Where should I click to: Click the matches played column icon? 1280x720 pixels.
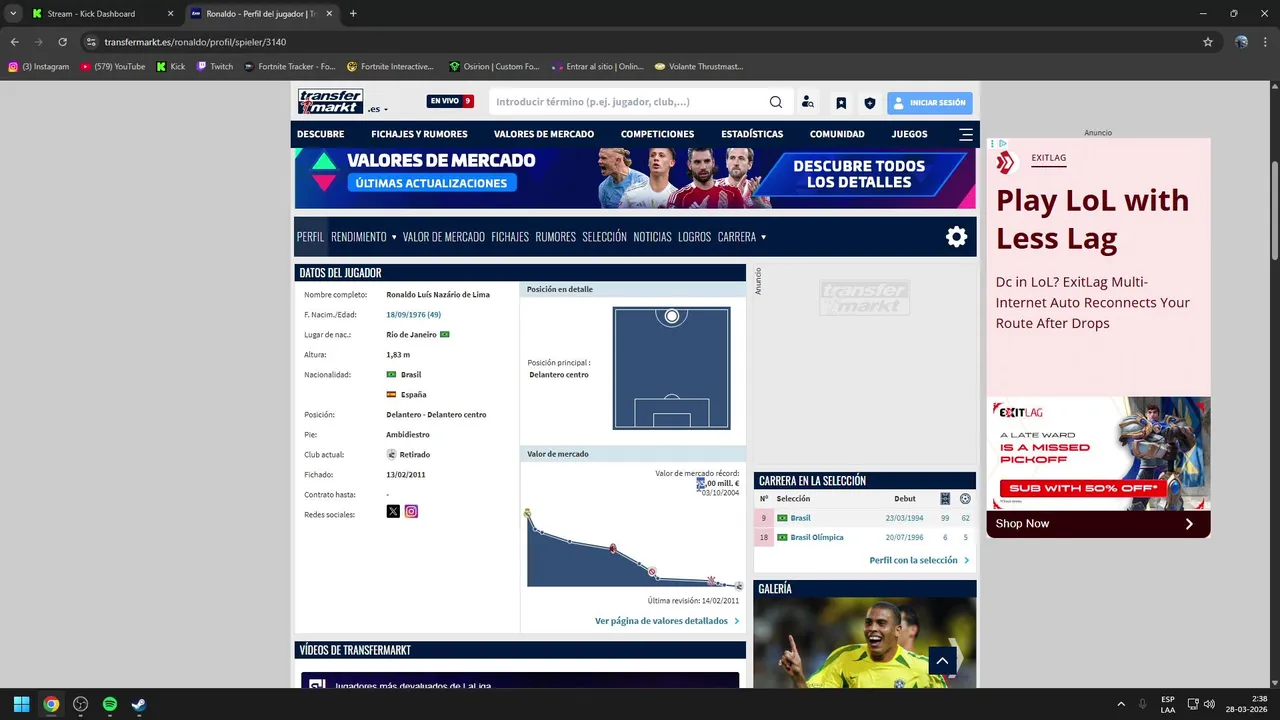945,498
